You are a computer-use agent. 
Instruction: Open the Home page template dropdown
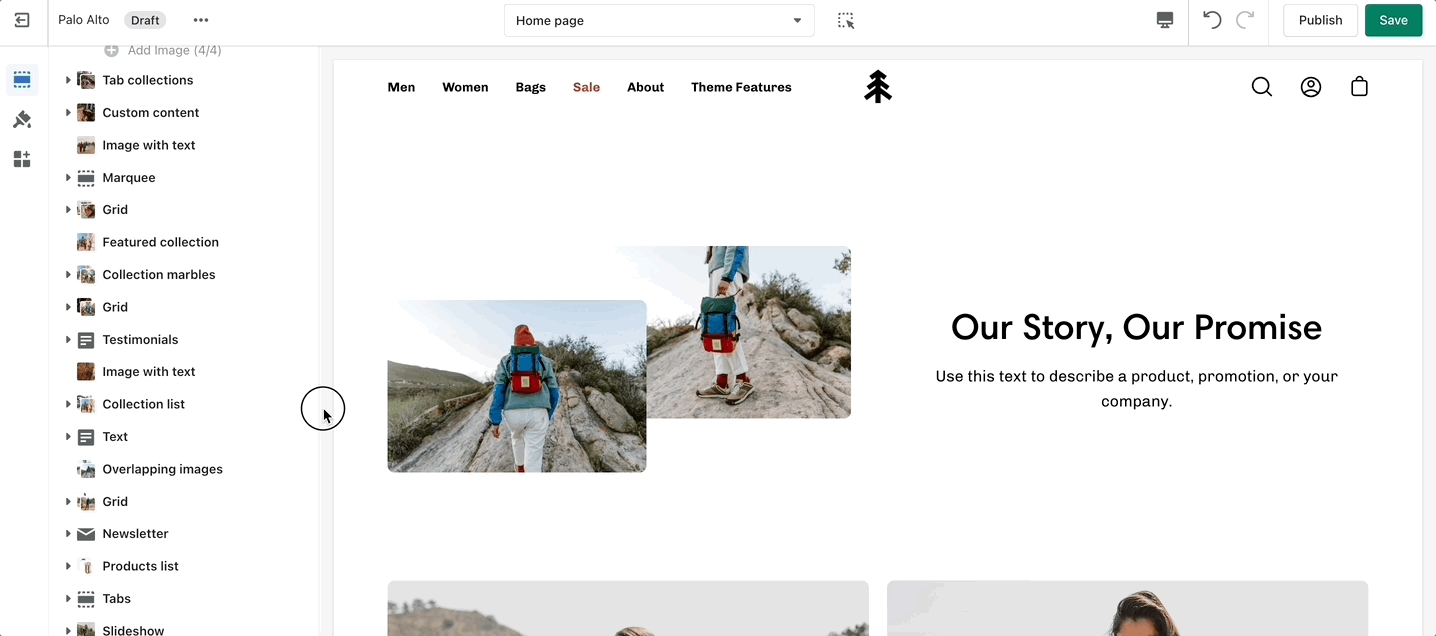(x=659, y=21)
